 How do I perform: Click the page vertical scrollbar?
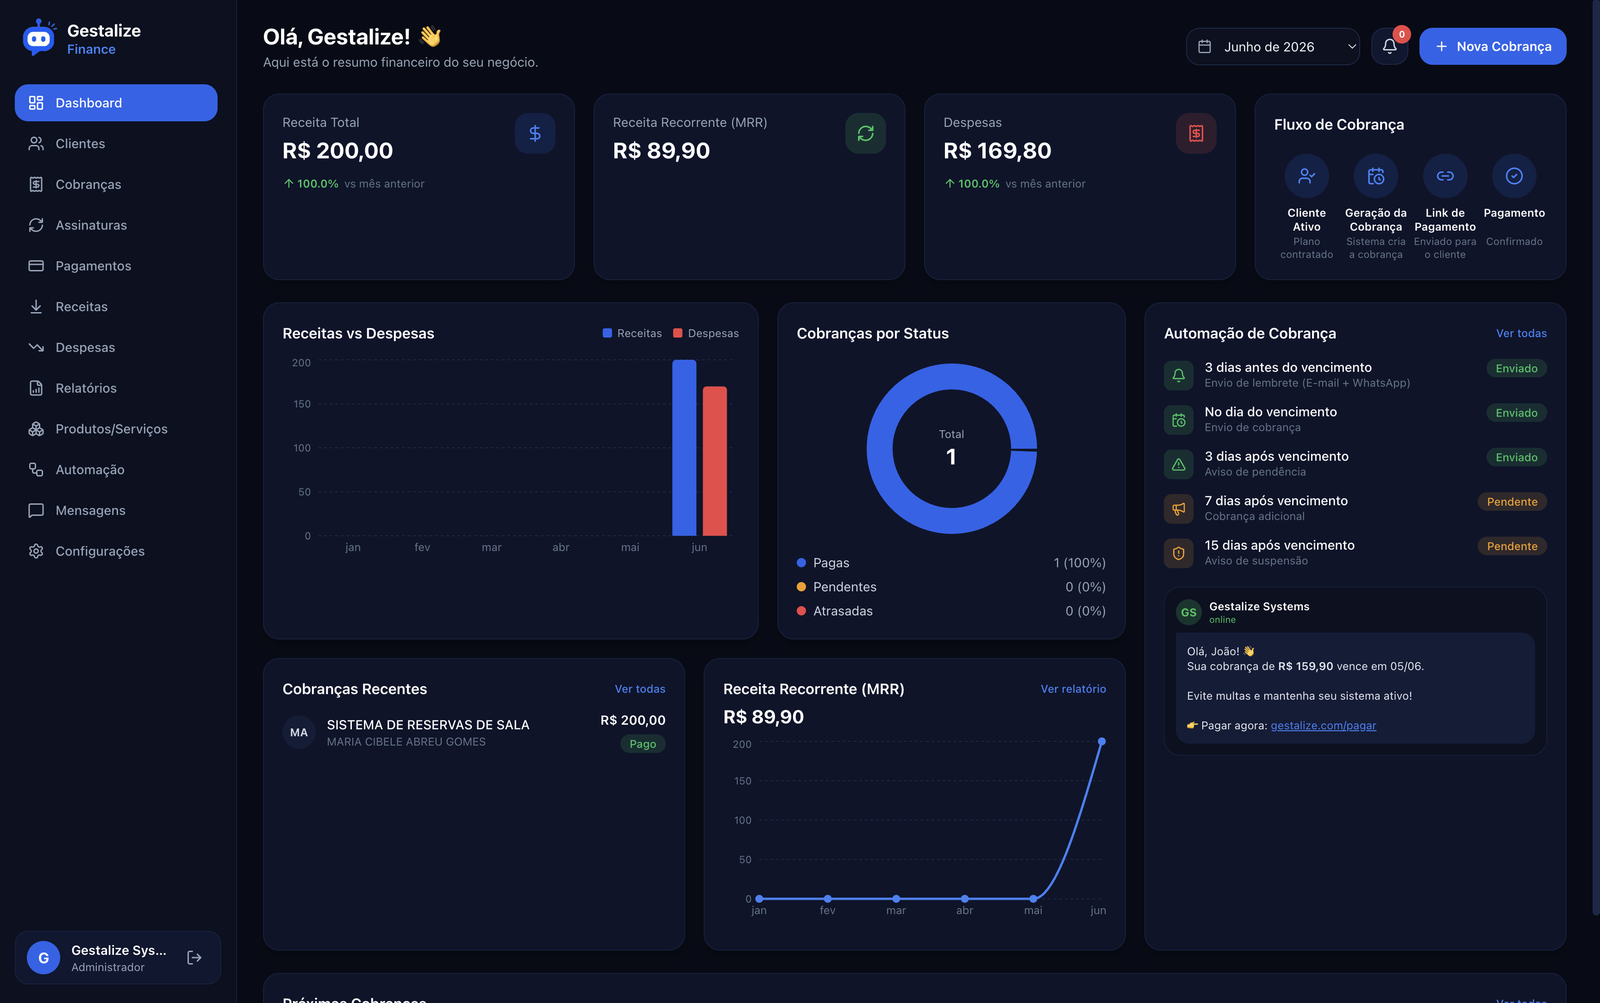(1596, 457)
